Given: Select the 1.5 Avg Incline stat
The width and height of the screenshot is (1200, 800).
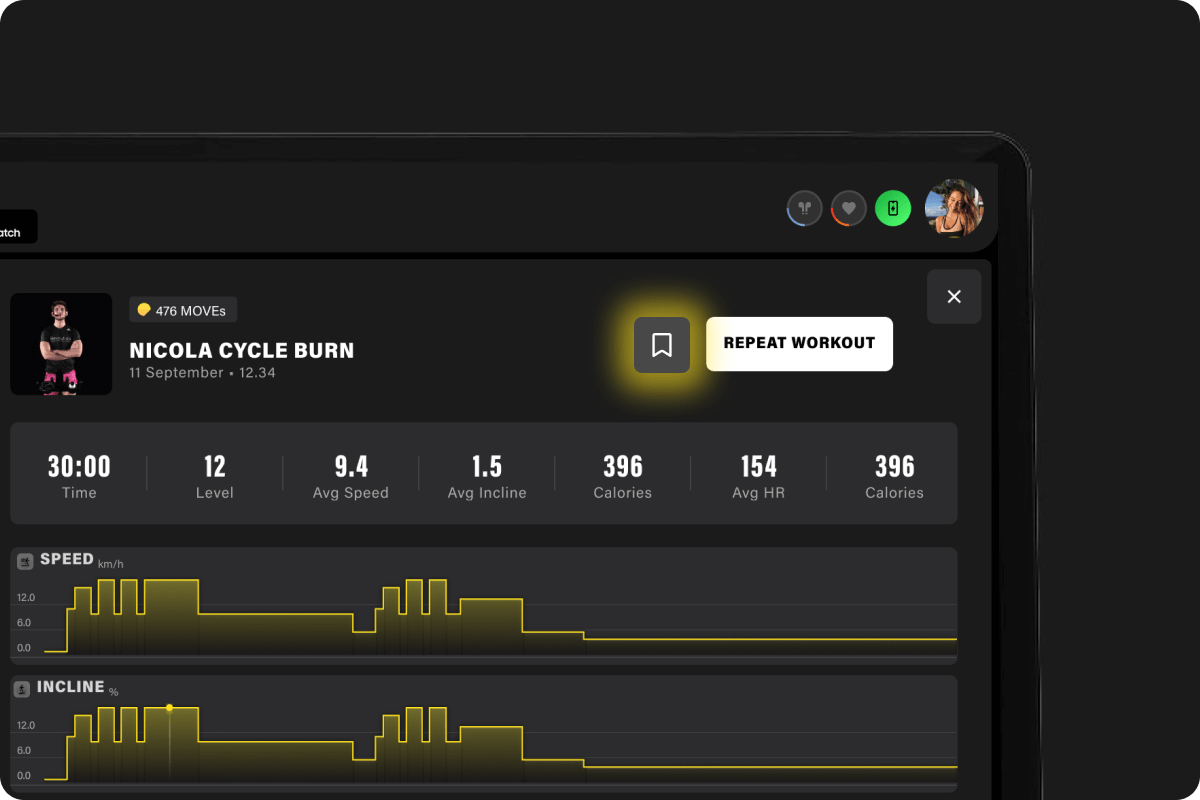Looking at the screenshot, I should click(487, 475).
